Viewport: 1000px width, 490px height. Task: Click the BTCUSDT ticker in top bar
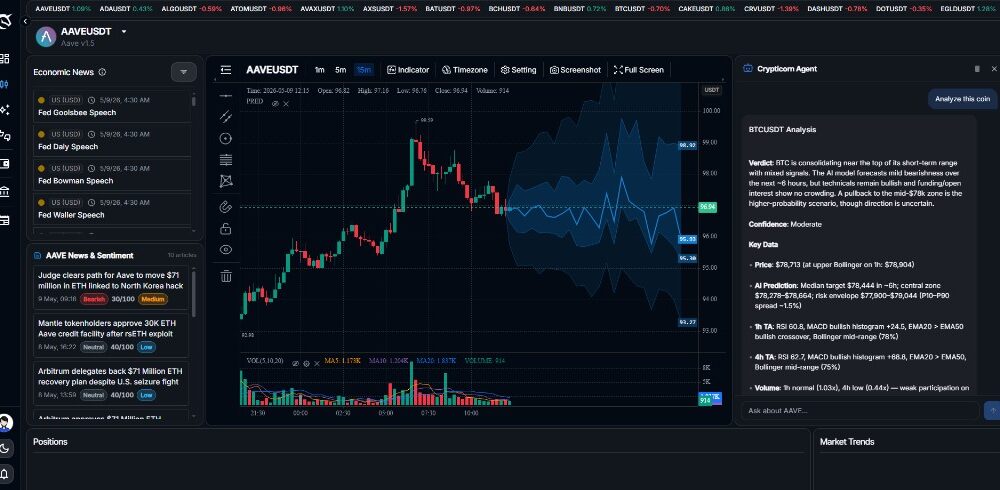tap(642, 9)
